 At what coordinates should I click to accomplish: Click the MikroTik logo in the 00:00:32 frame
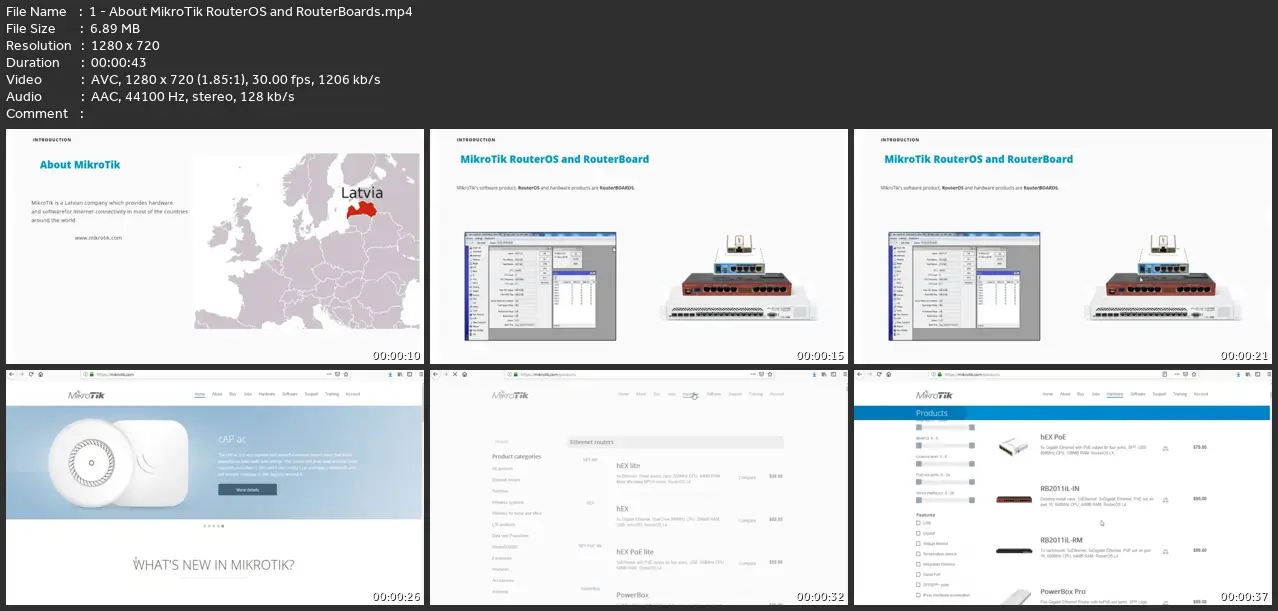click(511, 395)
